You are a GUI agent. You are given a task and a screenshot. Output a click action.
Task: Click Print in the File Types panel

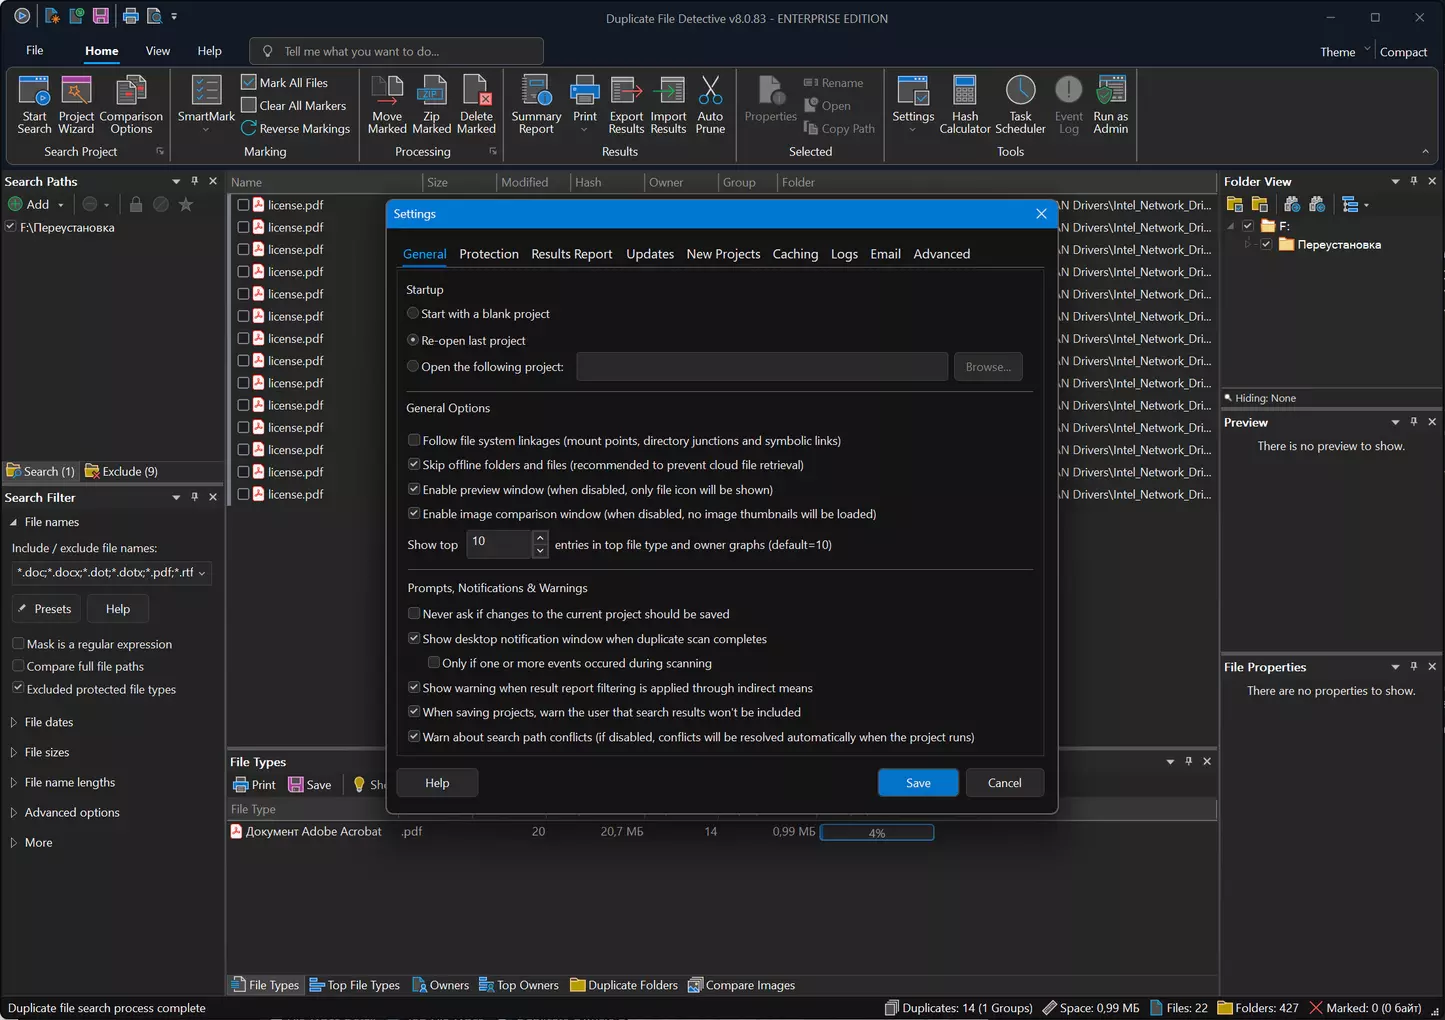(x=254, y=785)
